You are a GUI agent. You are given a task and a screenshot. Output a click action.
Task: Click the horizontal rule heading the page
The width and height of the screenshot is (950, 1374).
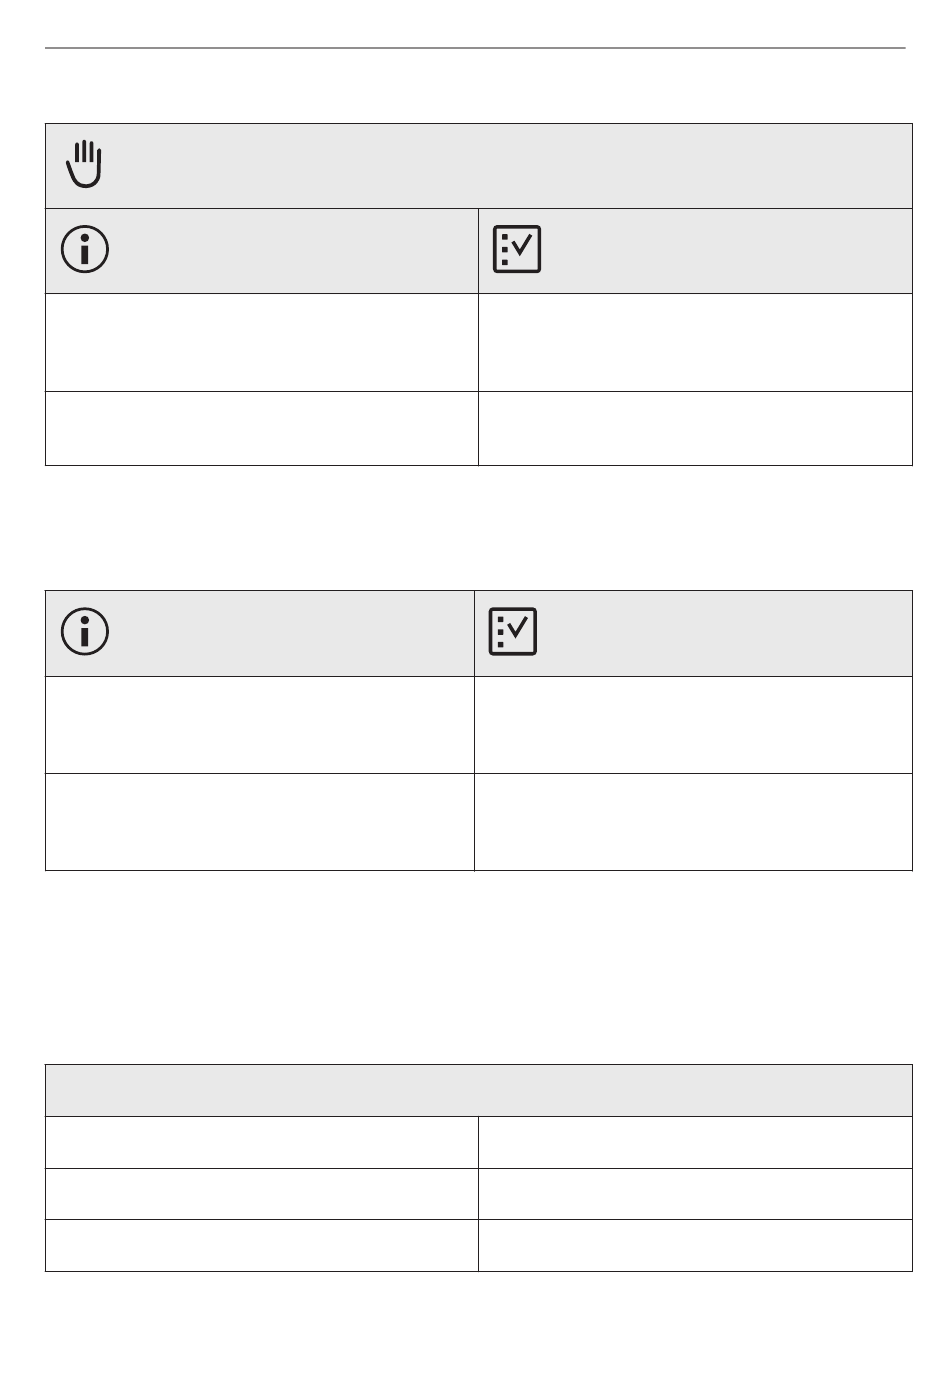point(475,48)
